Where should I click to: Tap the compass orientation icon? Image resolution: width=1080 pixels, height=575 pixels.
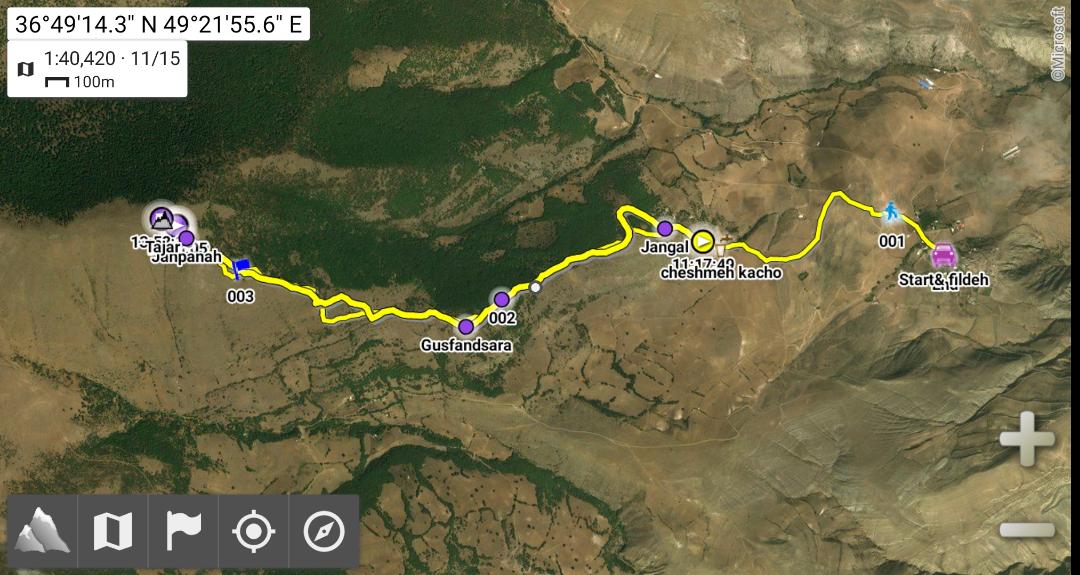pos(324,531)
